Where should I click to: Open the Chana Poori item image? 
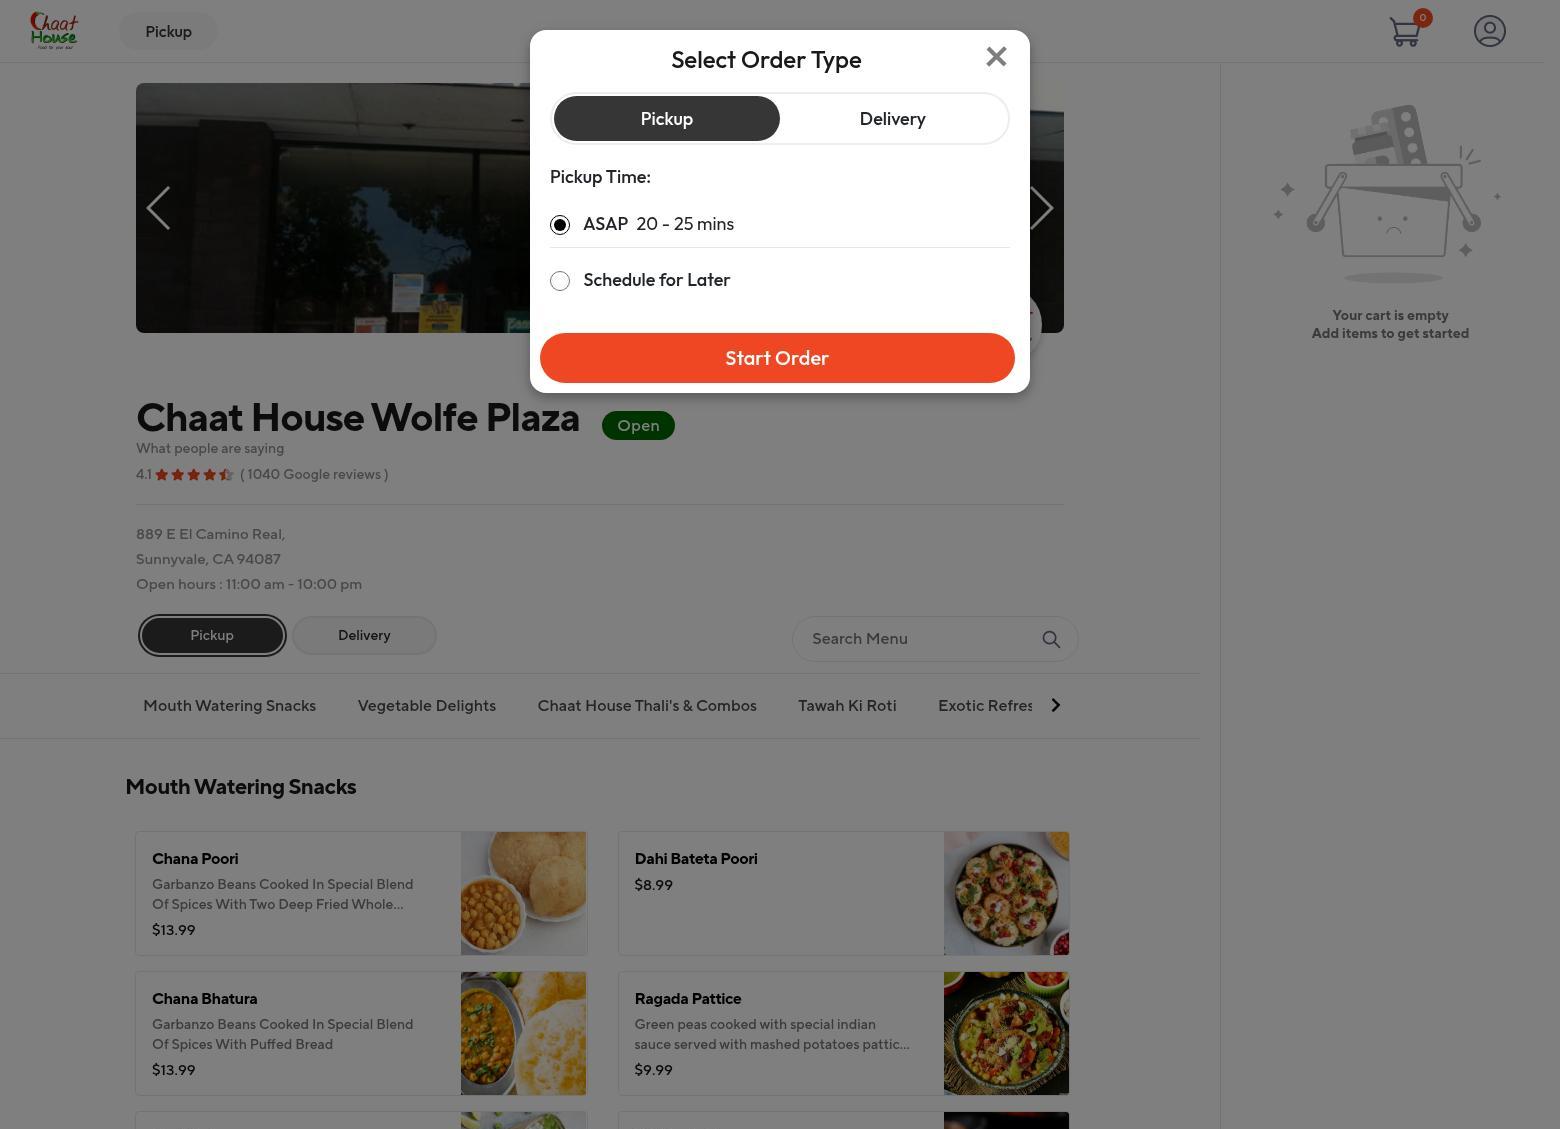[523, 893]
